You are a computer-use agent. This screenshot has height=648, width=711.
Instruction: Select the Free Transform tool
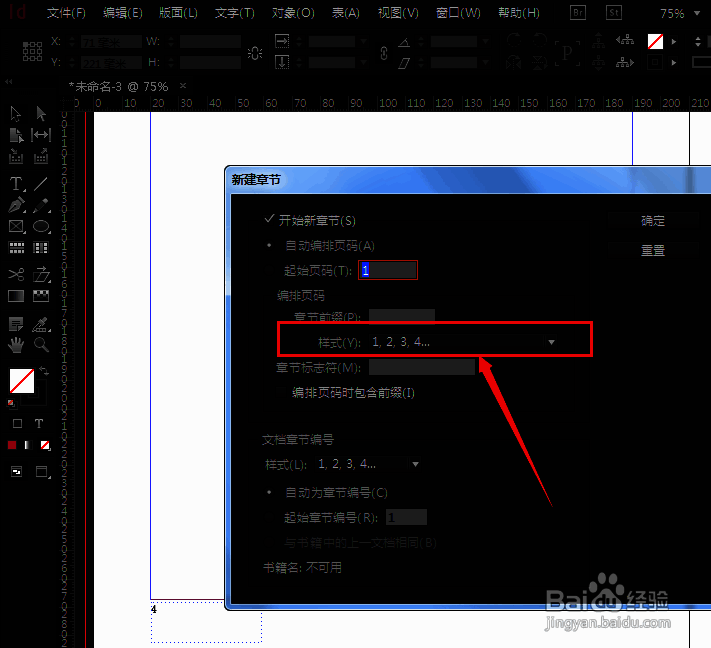coord(41,274)
